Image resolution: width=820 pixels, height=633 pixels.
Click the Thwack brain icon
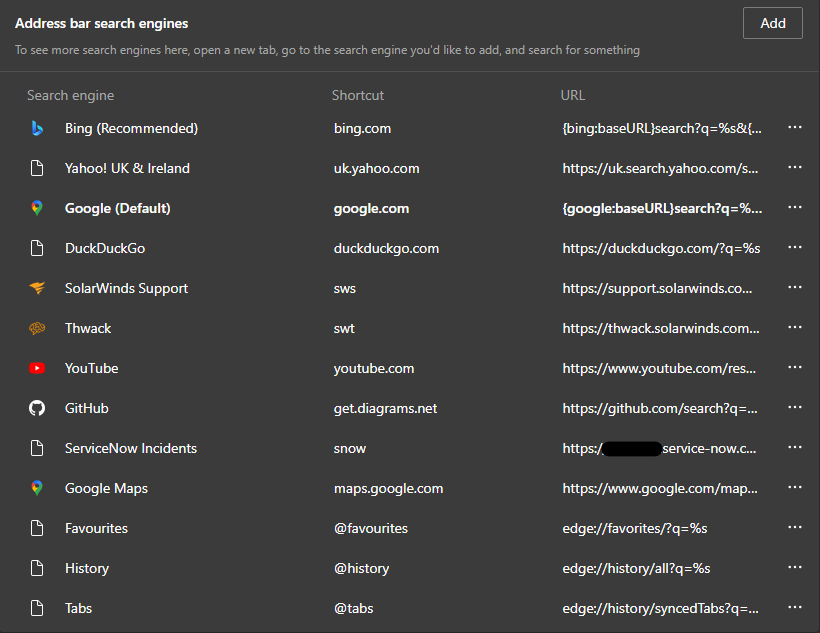coord(37,328)
